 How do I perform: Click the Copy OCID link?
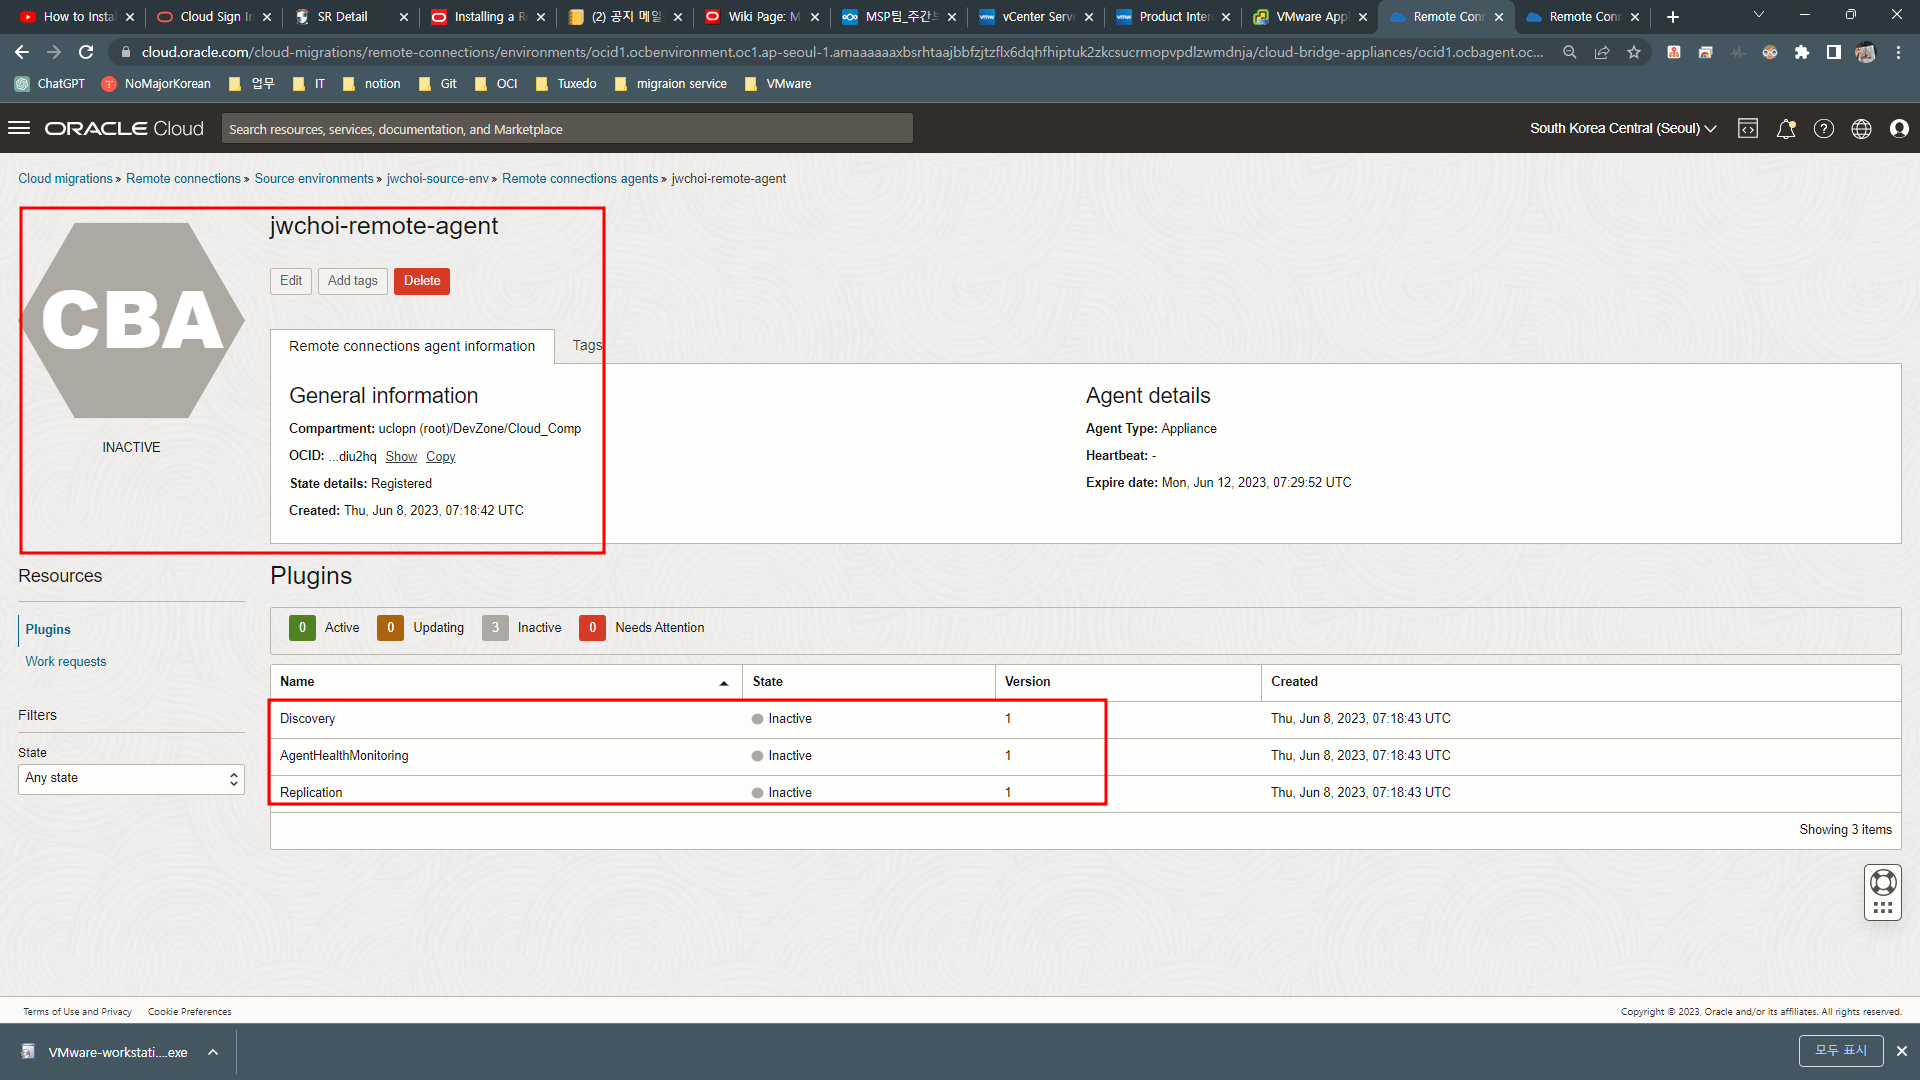click(x=440, y=456)
